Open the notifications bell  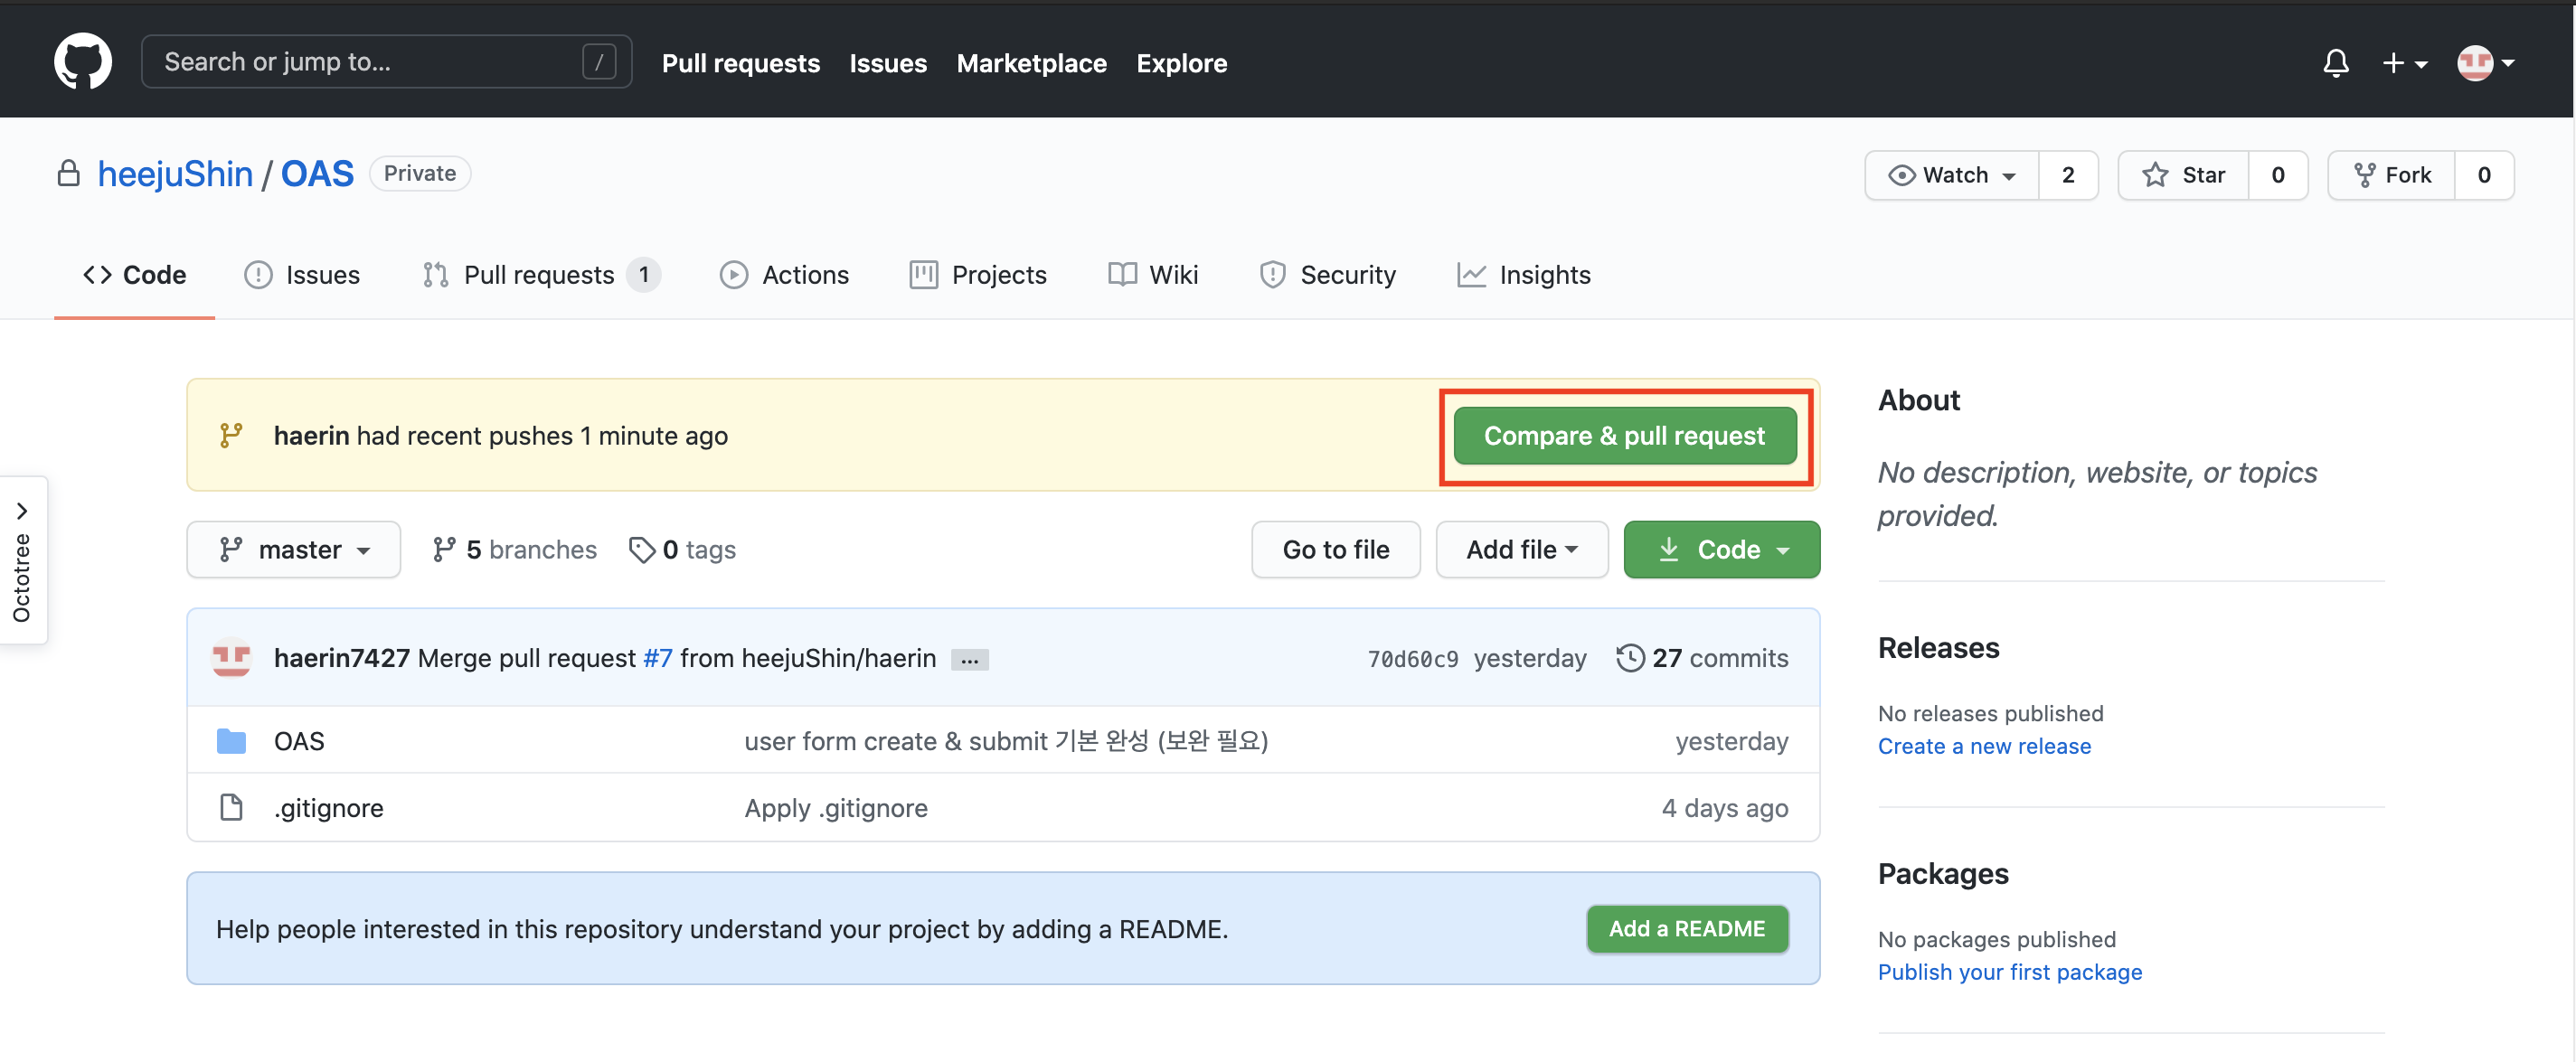[x=2335, y=63]
